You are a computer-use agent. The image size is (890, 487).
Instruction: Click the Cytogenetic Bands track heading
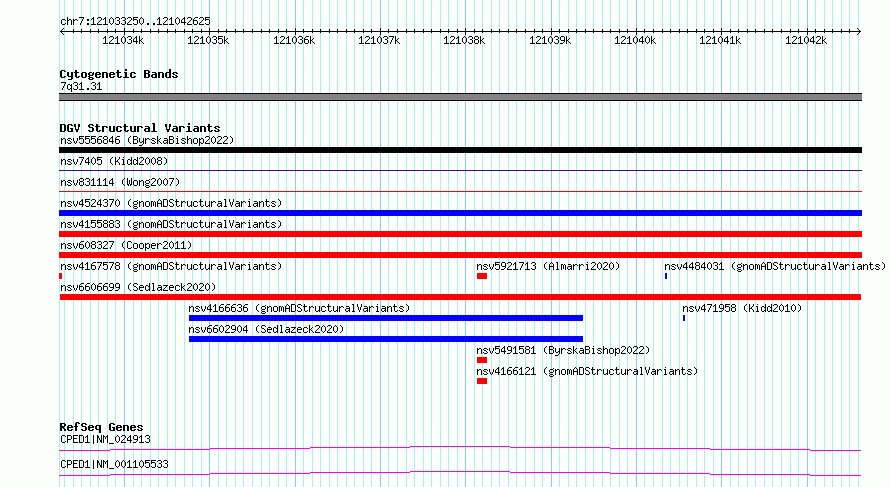click(x=119, y=74)
